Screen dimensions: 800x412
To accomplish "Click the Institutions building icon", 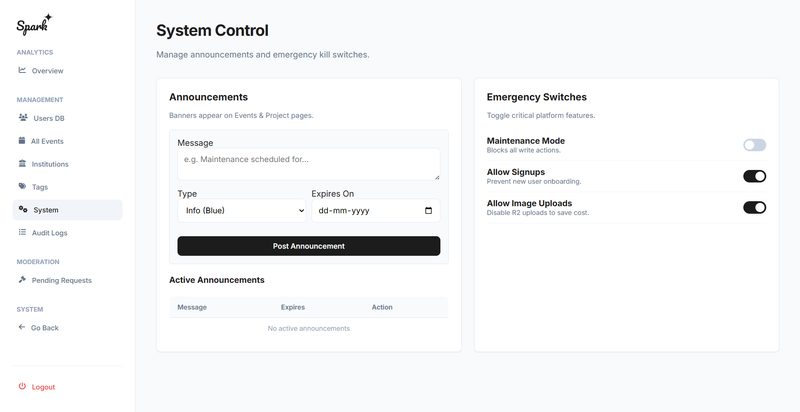I will (22, 163).
